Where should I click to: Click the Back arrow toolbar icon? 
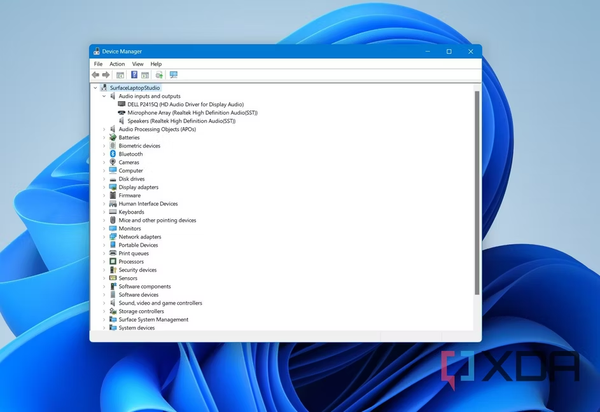95,75
